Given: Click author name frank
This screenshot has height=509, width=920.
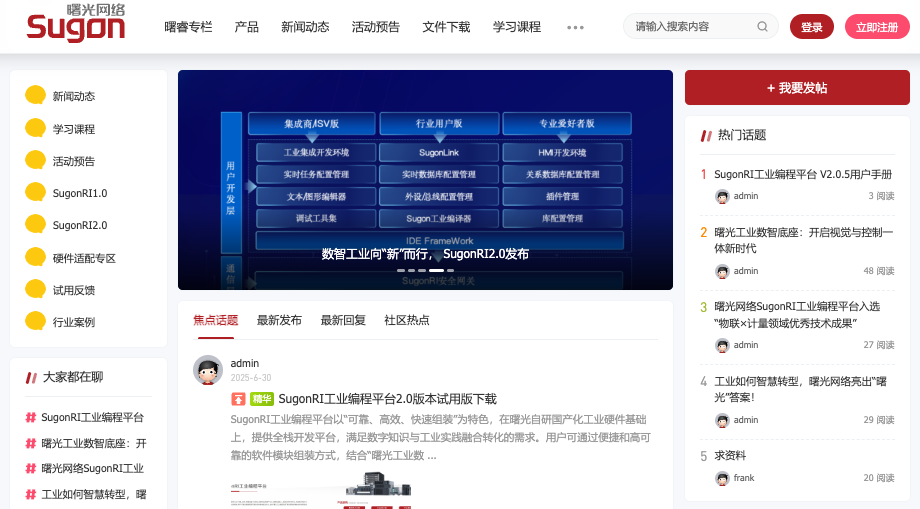Looking at the screenshot, I should point(744,478).
